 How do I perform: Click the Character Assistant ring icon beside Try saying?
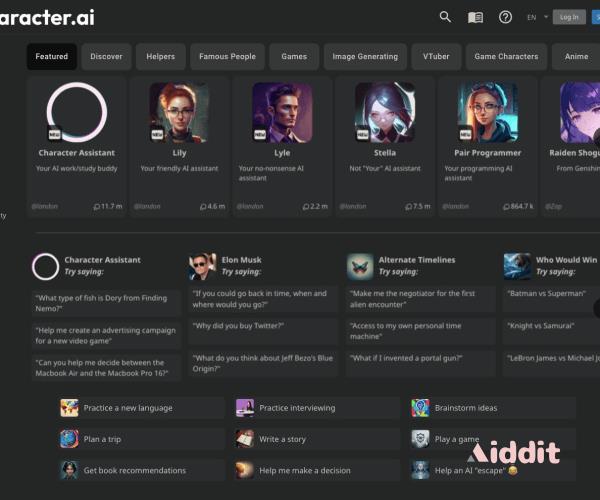coord(46,267)
